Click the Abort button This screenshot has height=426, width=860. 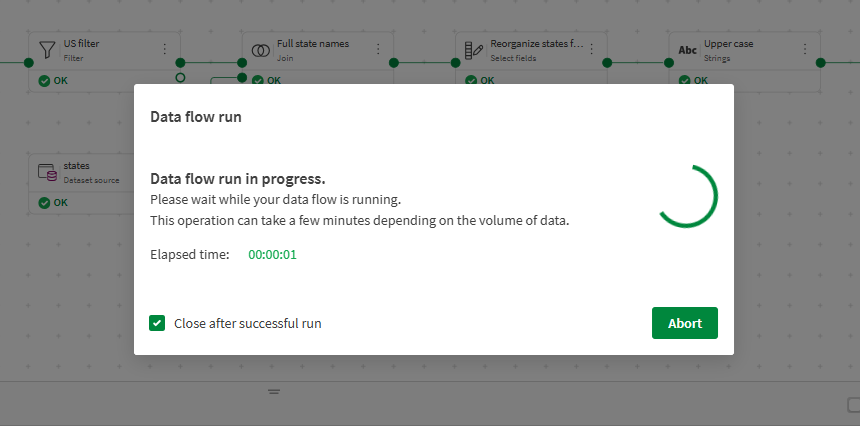[685, 323]
